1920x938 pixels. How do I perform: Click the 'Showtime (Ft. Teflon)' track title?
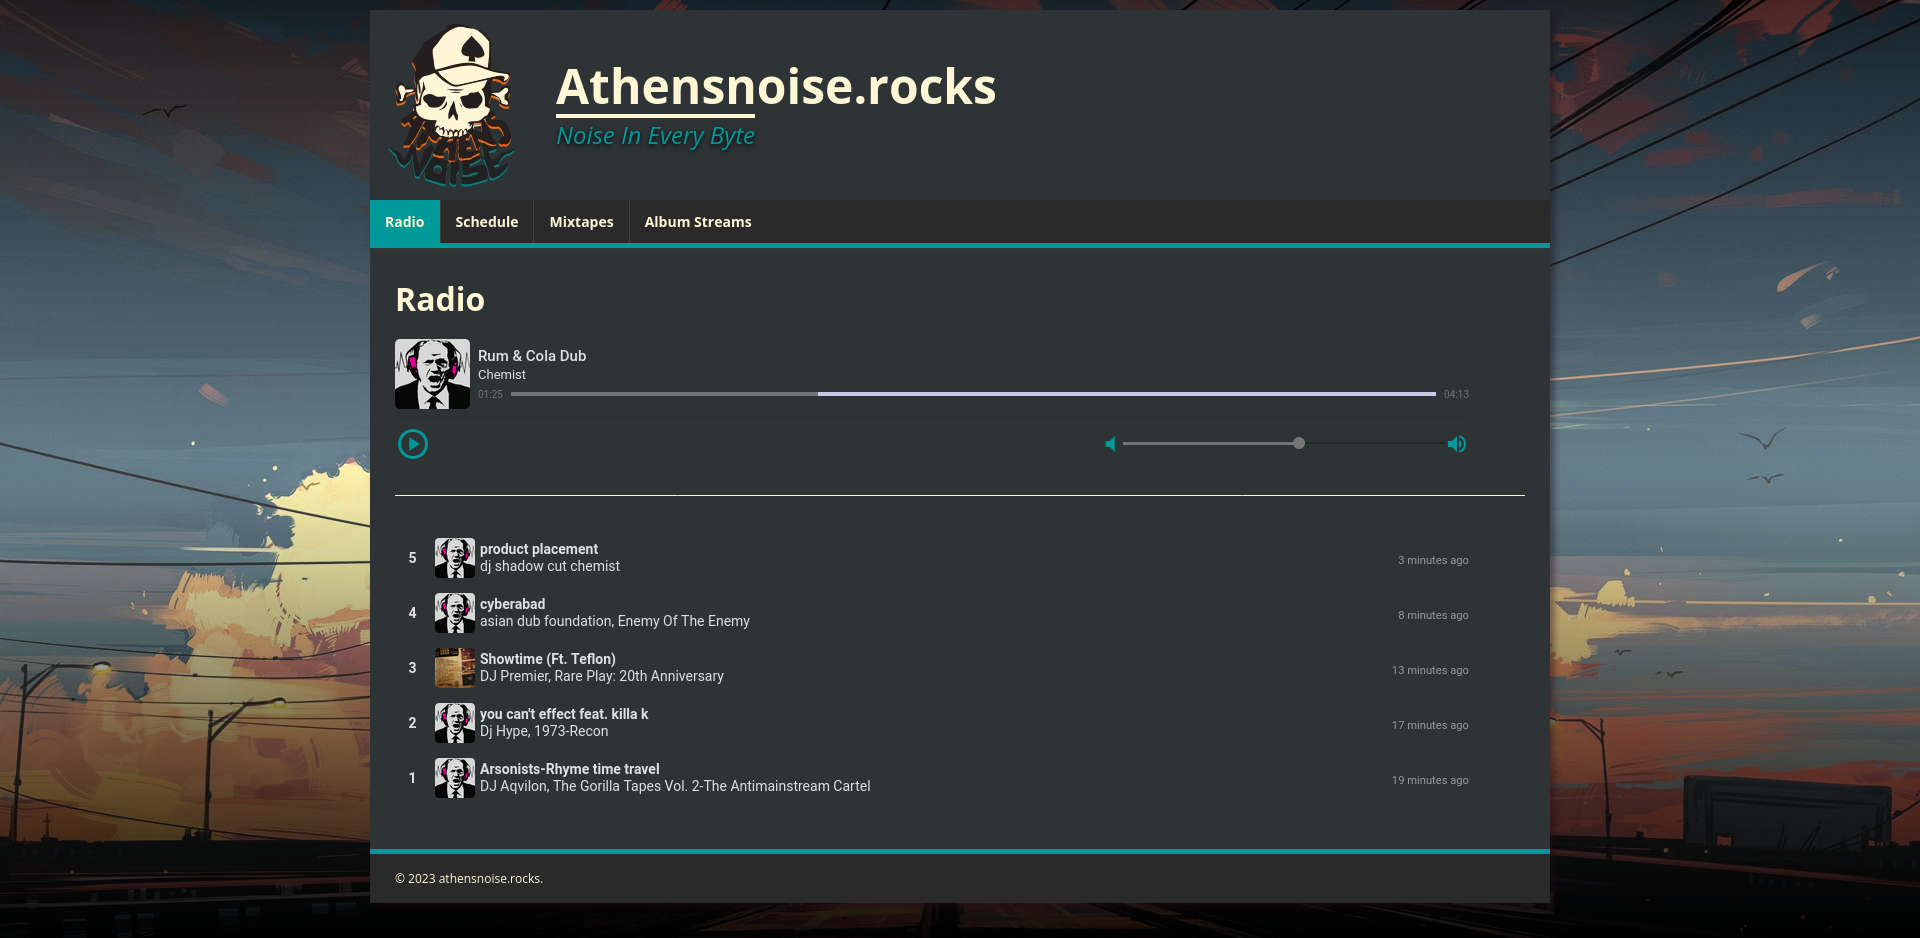click(548, 659)
